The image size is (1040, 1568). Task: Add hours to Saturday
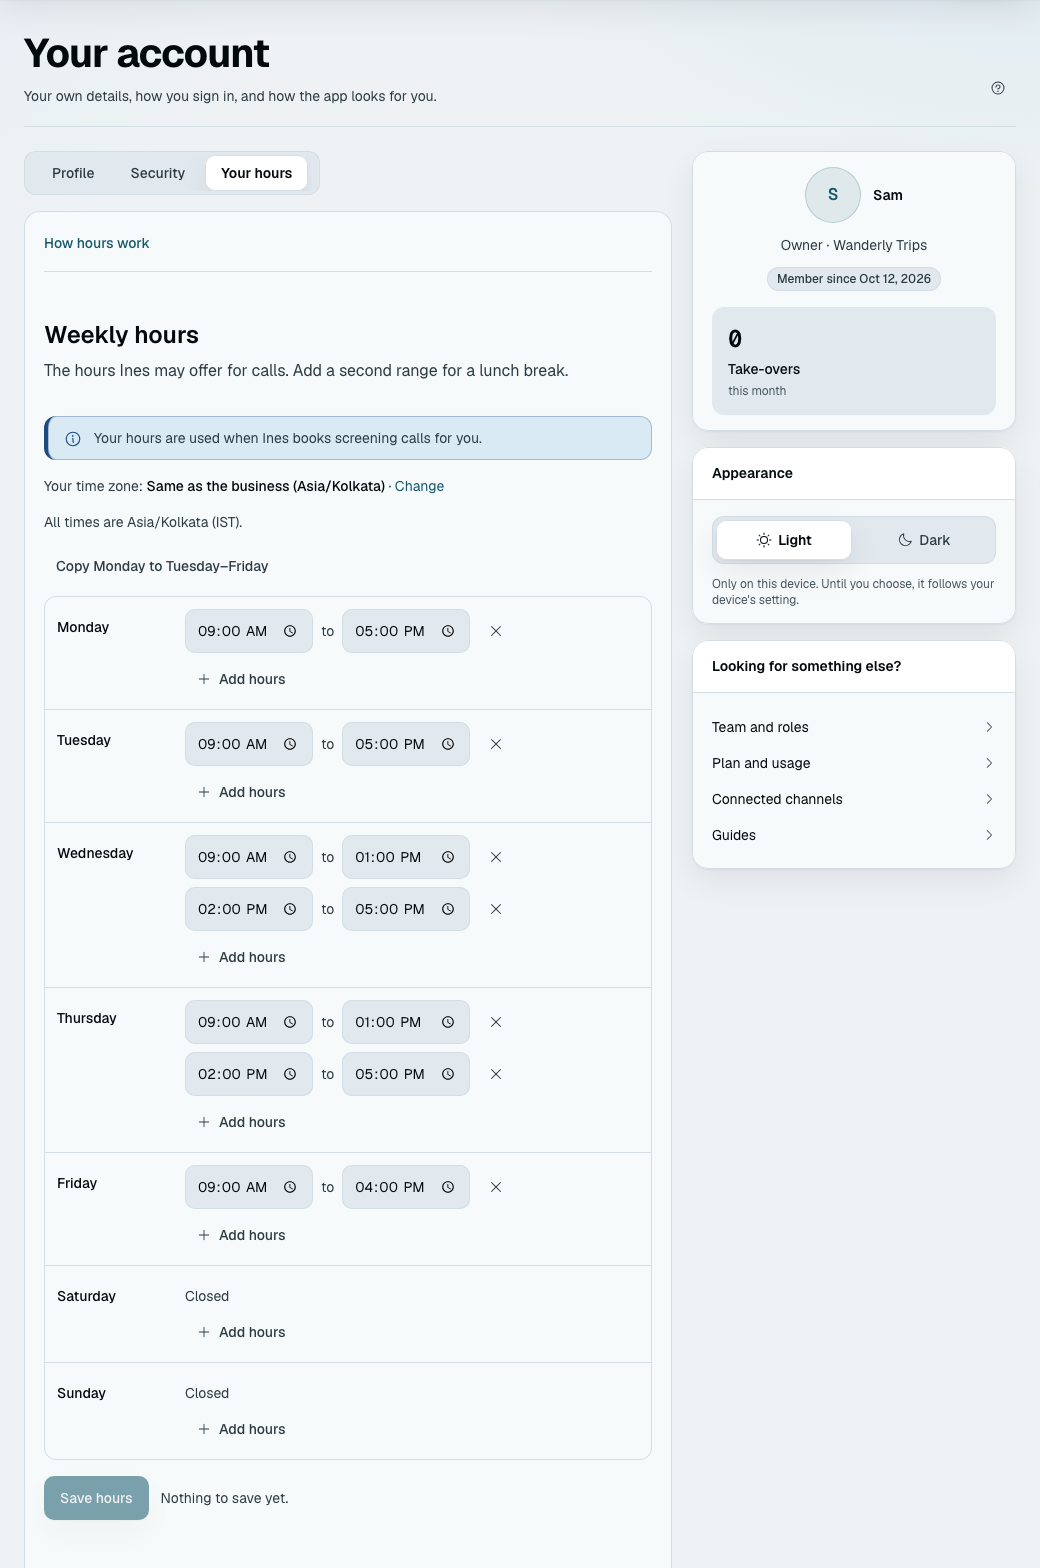coord(242,1332)
